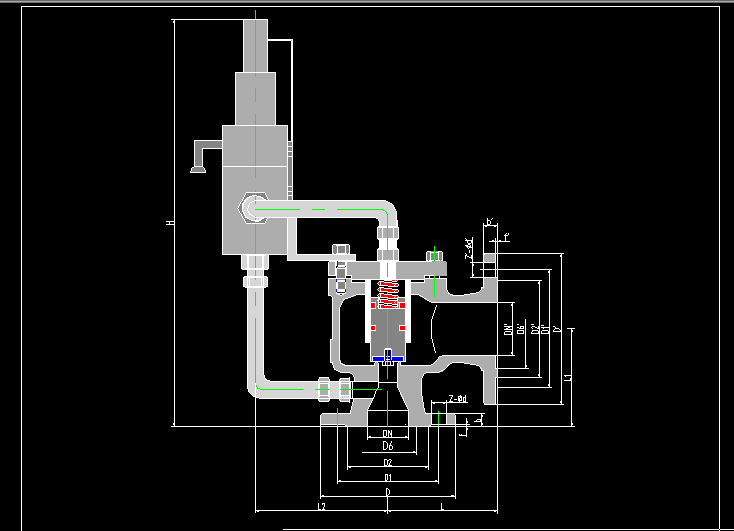Select the b' dimension above side flange

click(490, 222)
